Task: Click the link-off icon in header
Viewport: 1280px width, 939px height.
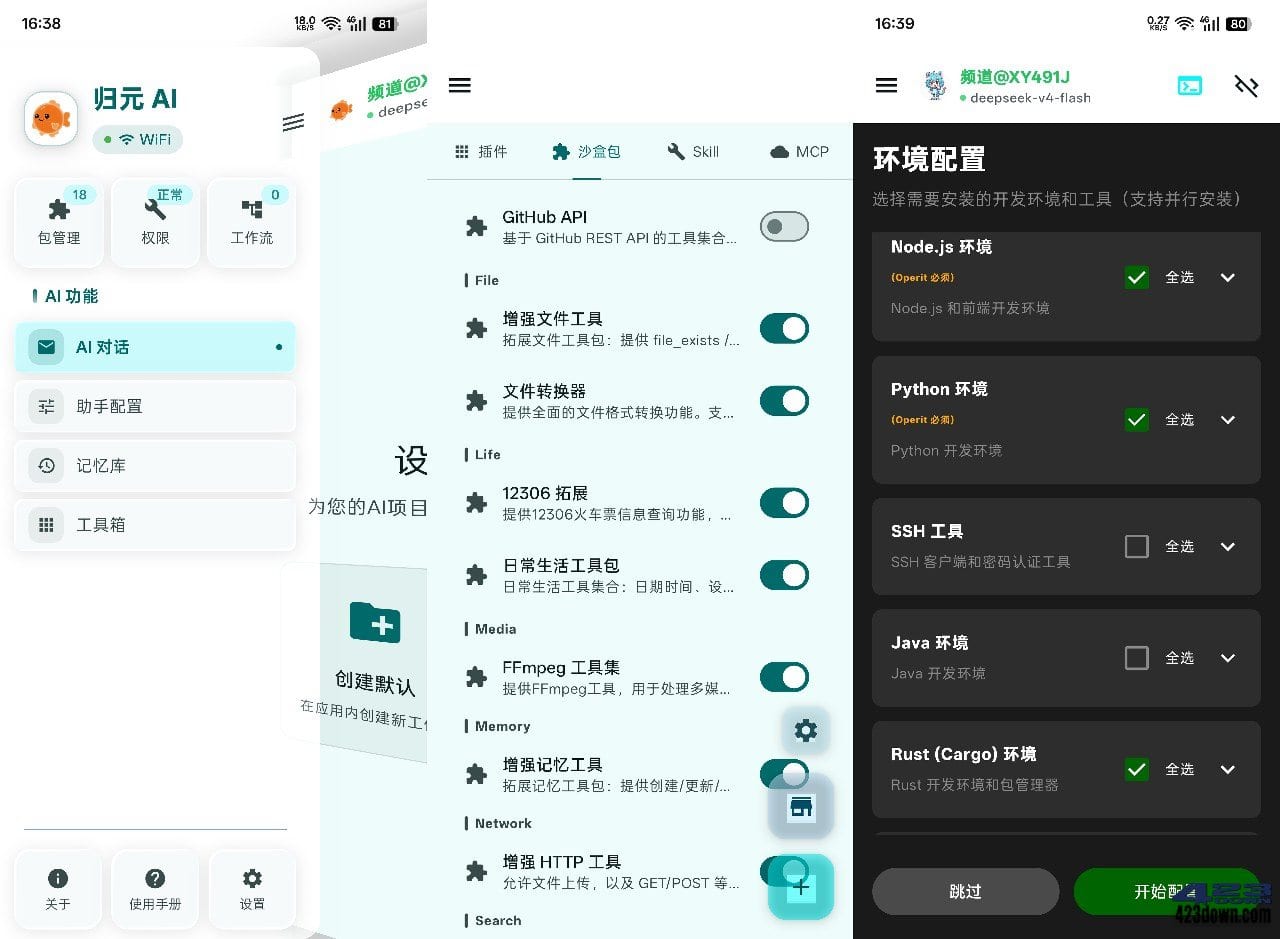Action: pos(1246,86)
